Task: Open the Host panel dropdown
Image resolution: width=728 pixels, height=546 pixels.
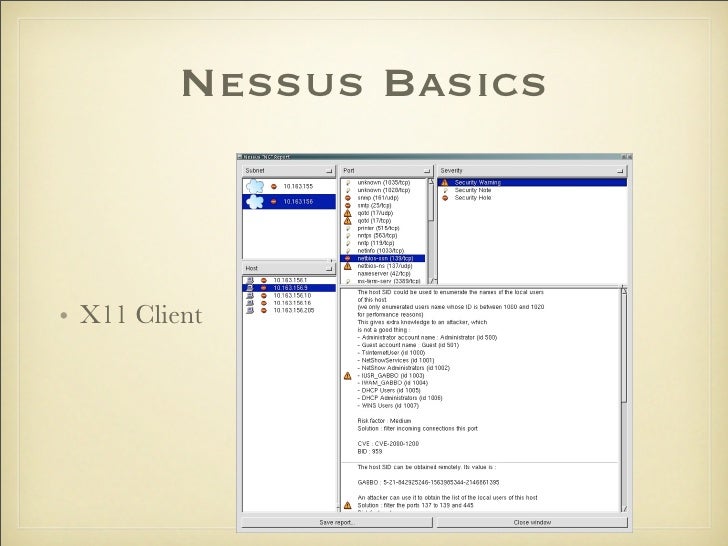Action: pyautogui.click(x=329, y=268)
